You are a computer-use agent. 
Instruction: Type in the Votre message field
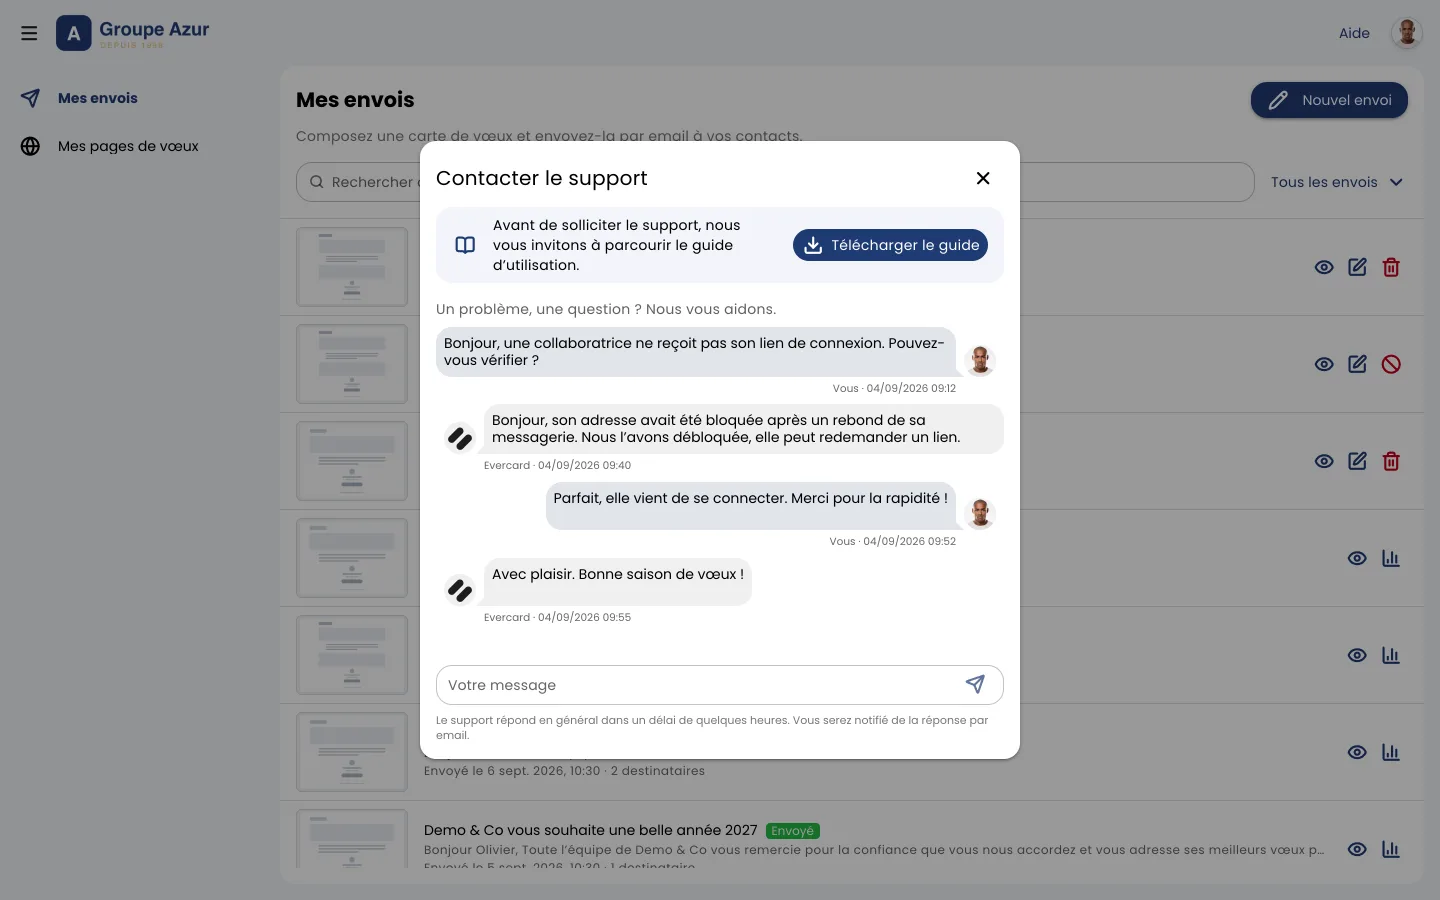tap(700, 685)
